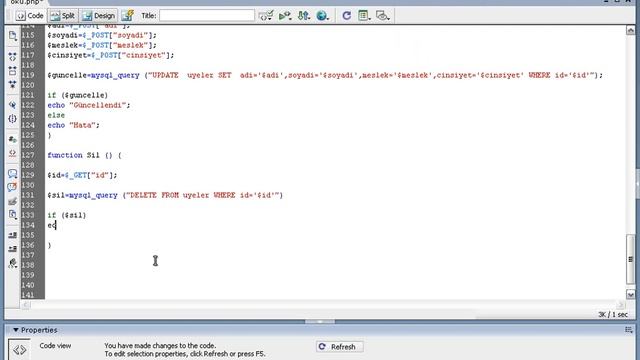640x360 pixels.
Task: Click the Outdent Code icon
Action: 13,249
